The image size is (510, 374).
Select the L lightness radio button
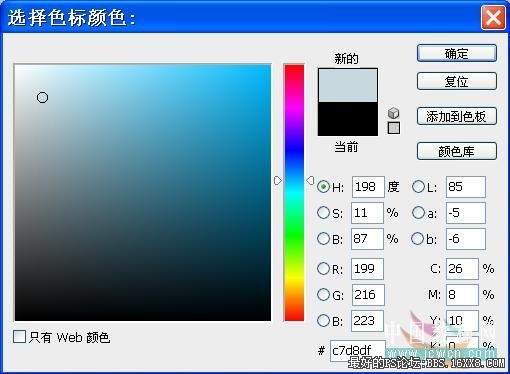(418, 187)
